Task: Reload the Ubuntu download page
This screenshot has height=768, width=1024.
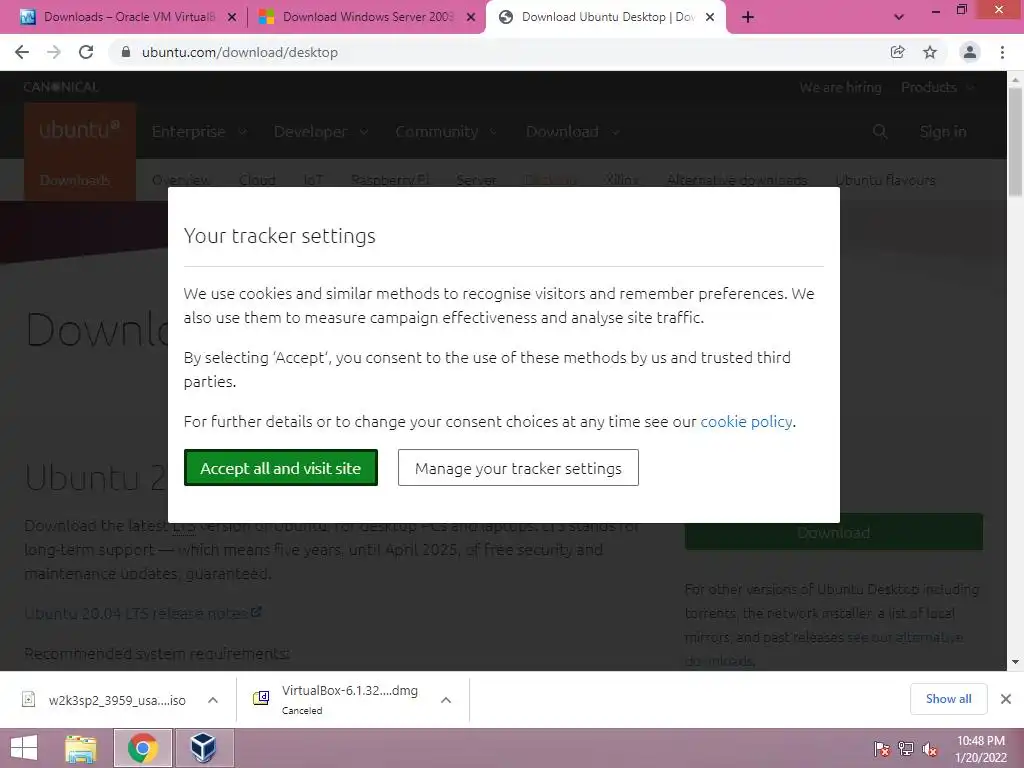Action: click(x=86, y=52)
